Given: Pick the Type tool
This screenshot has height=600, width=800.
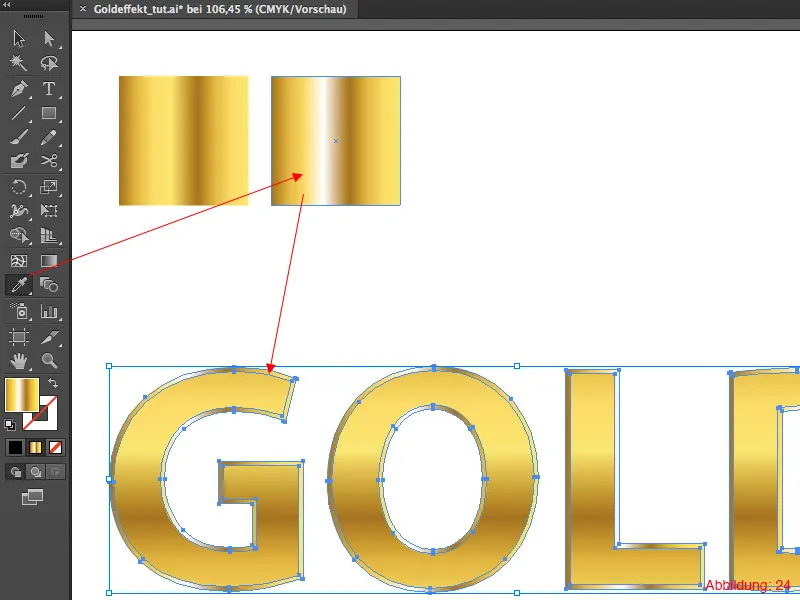Looking at the screenshot, I should pos(49,89).
